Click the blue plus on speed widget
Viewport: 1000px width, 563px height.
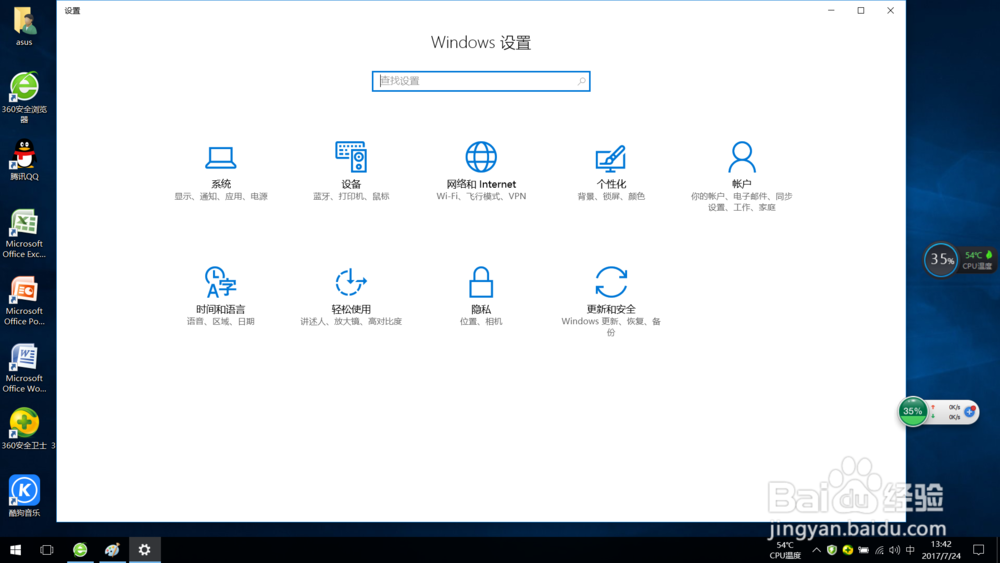click(969, 412)
